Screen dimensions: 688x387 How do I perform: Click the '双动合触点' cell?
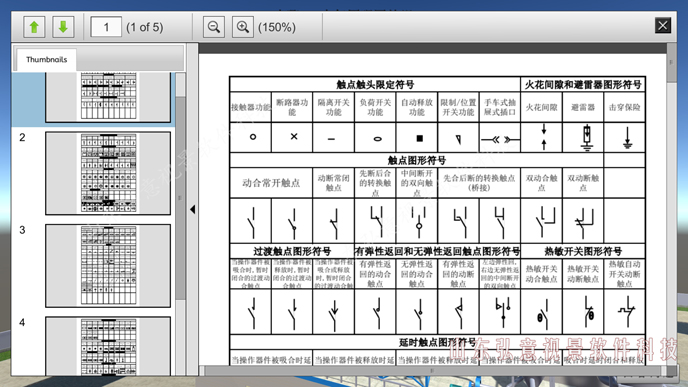click(x=541, y=183)
